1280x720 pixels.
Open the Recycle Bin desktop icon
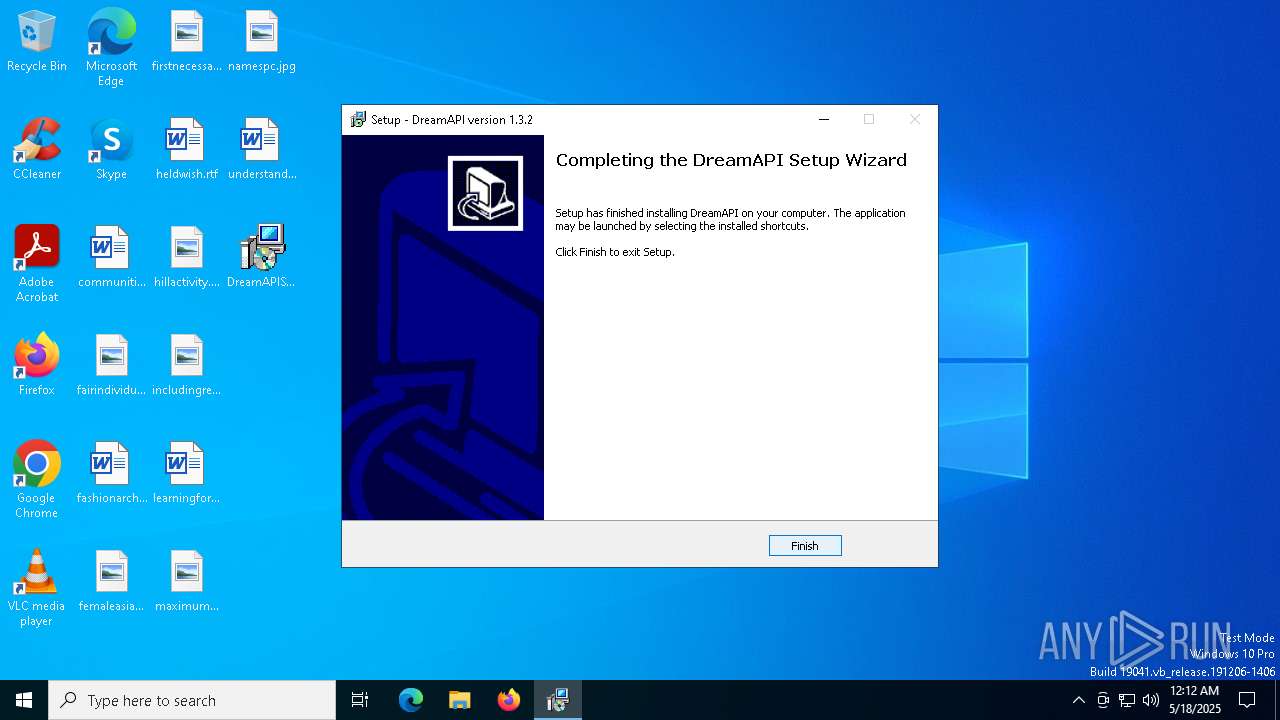coord(37,42)
